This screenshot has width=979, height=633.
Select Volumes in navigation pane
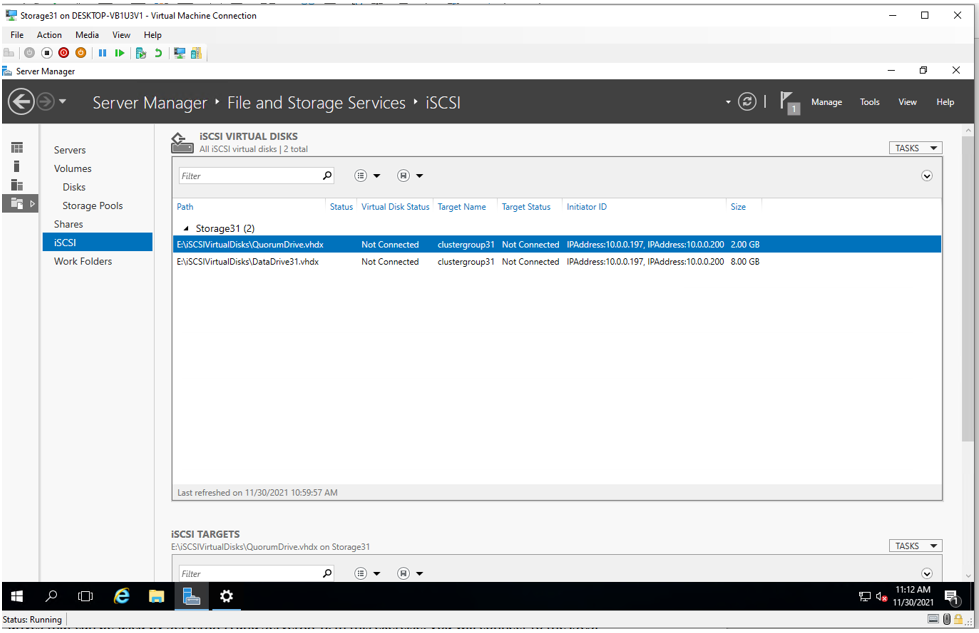click(72, 169)
